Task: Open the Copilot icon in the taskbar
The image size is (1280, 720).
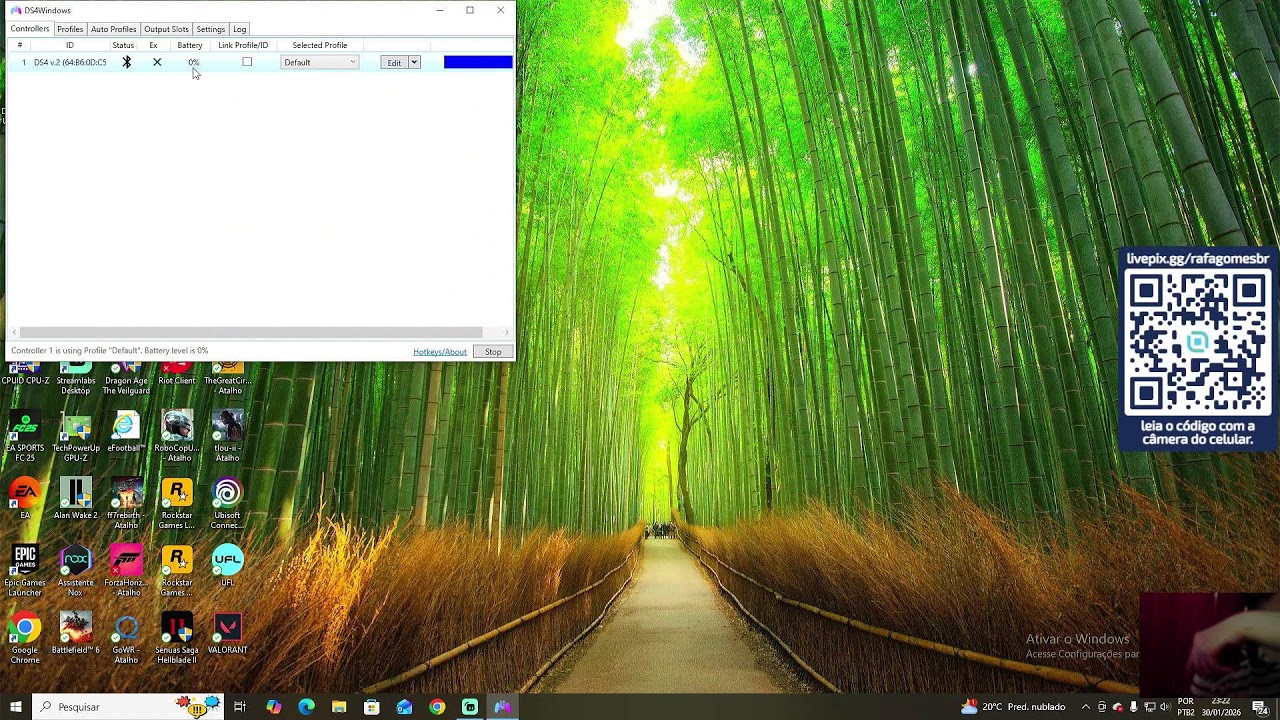Action: pyautogui.click(x=273, y=707)
